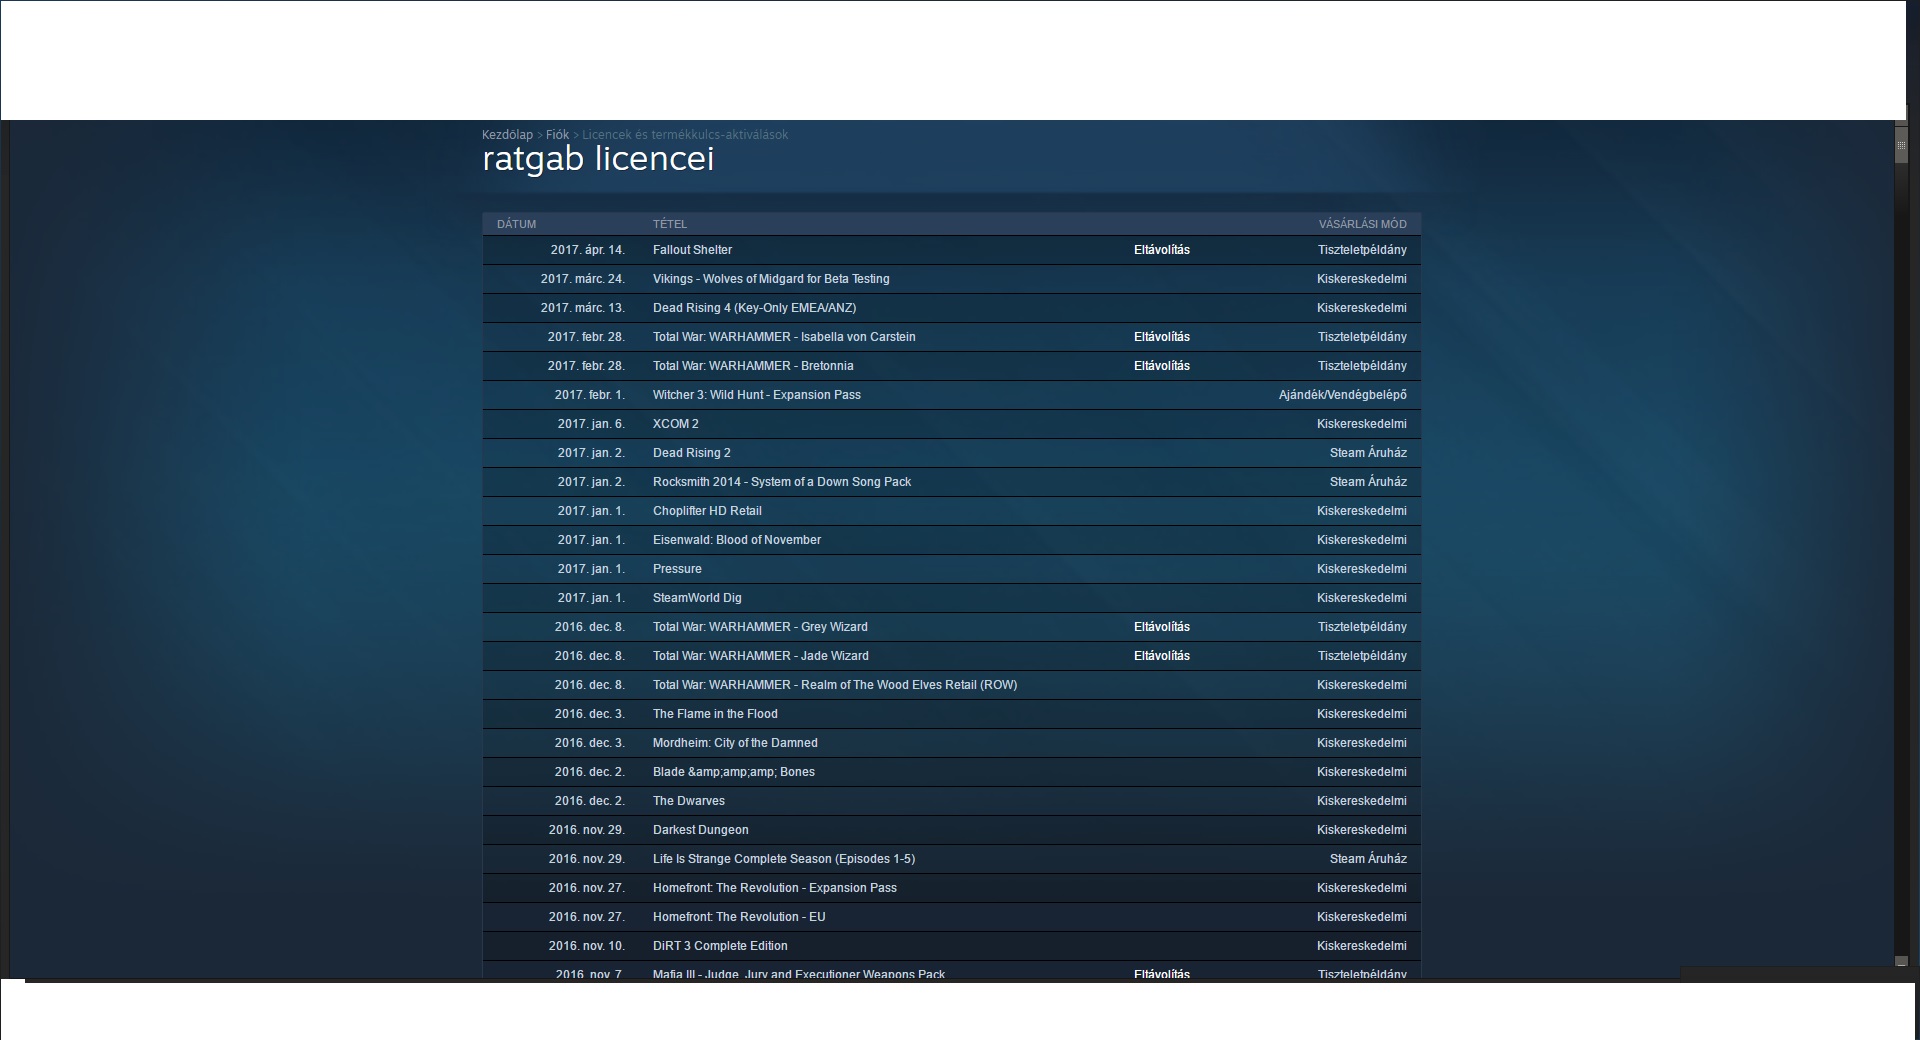Click 'Total War: WARHAMMER - Jade Wizard' title
1920x1040 pixels.
761,656
